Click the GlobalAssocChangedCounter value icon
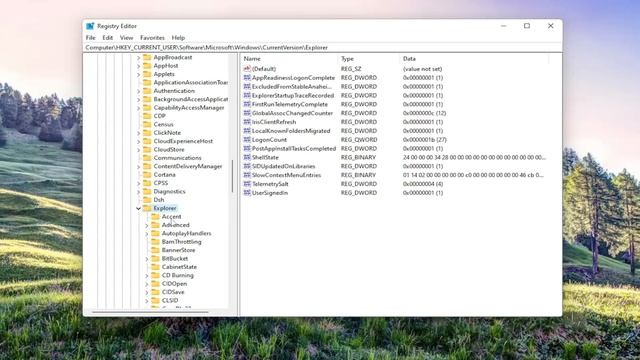This screenshot has width=640, height=360. [x=247, y=113]
